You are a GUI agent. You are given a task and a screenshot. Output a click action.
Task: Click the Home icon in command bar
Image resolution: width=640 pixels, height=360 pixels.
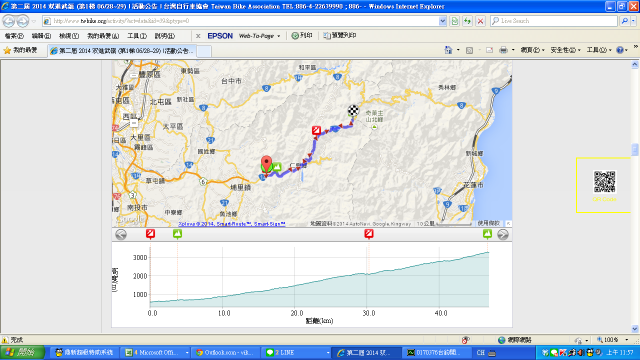(x=448, y=50)
